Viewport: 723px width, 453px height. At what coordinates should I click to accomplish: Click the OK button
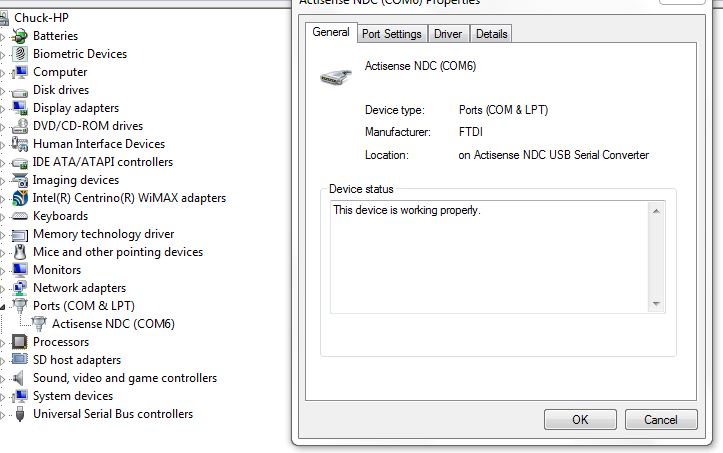pyautogui.click(x=580, y=420)
